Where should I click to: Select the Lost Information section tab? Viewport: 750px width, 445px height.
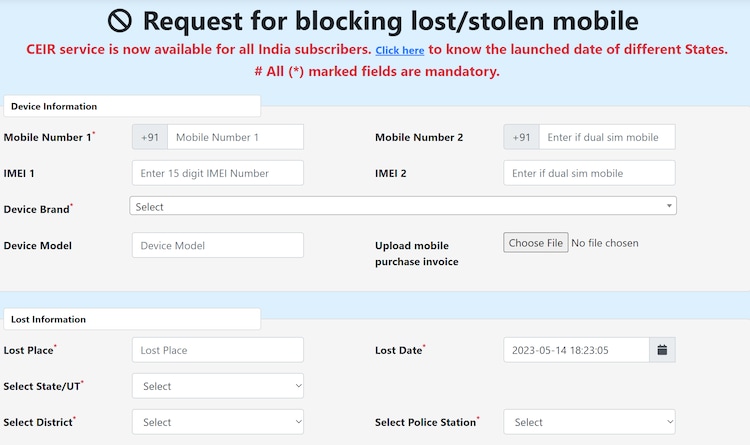pyautogui.click(x=132, y=319)
